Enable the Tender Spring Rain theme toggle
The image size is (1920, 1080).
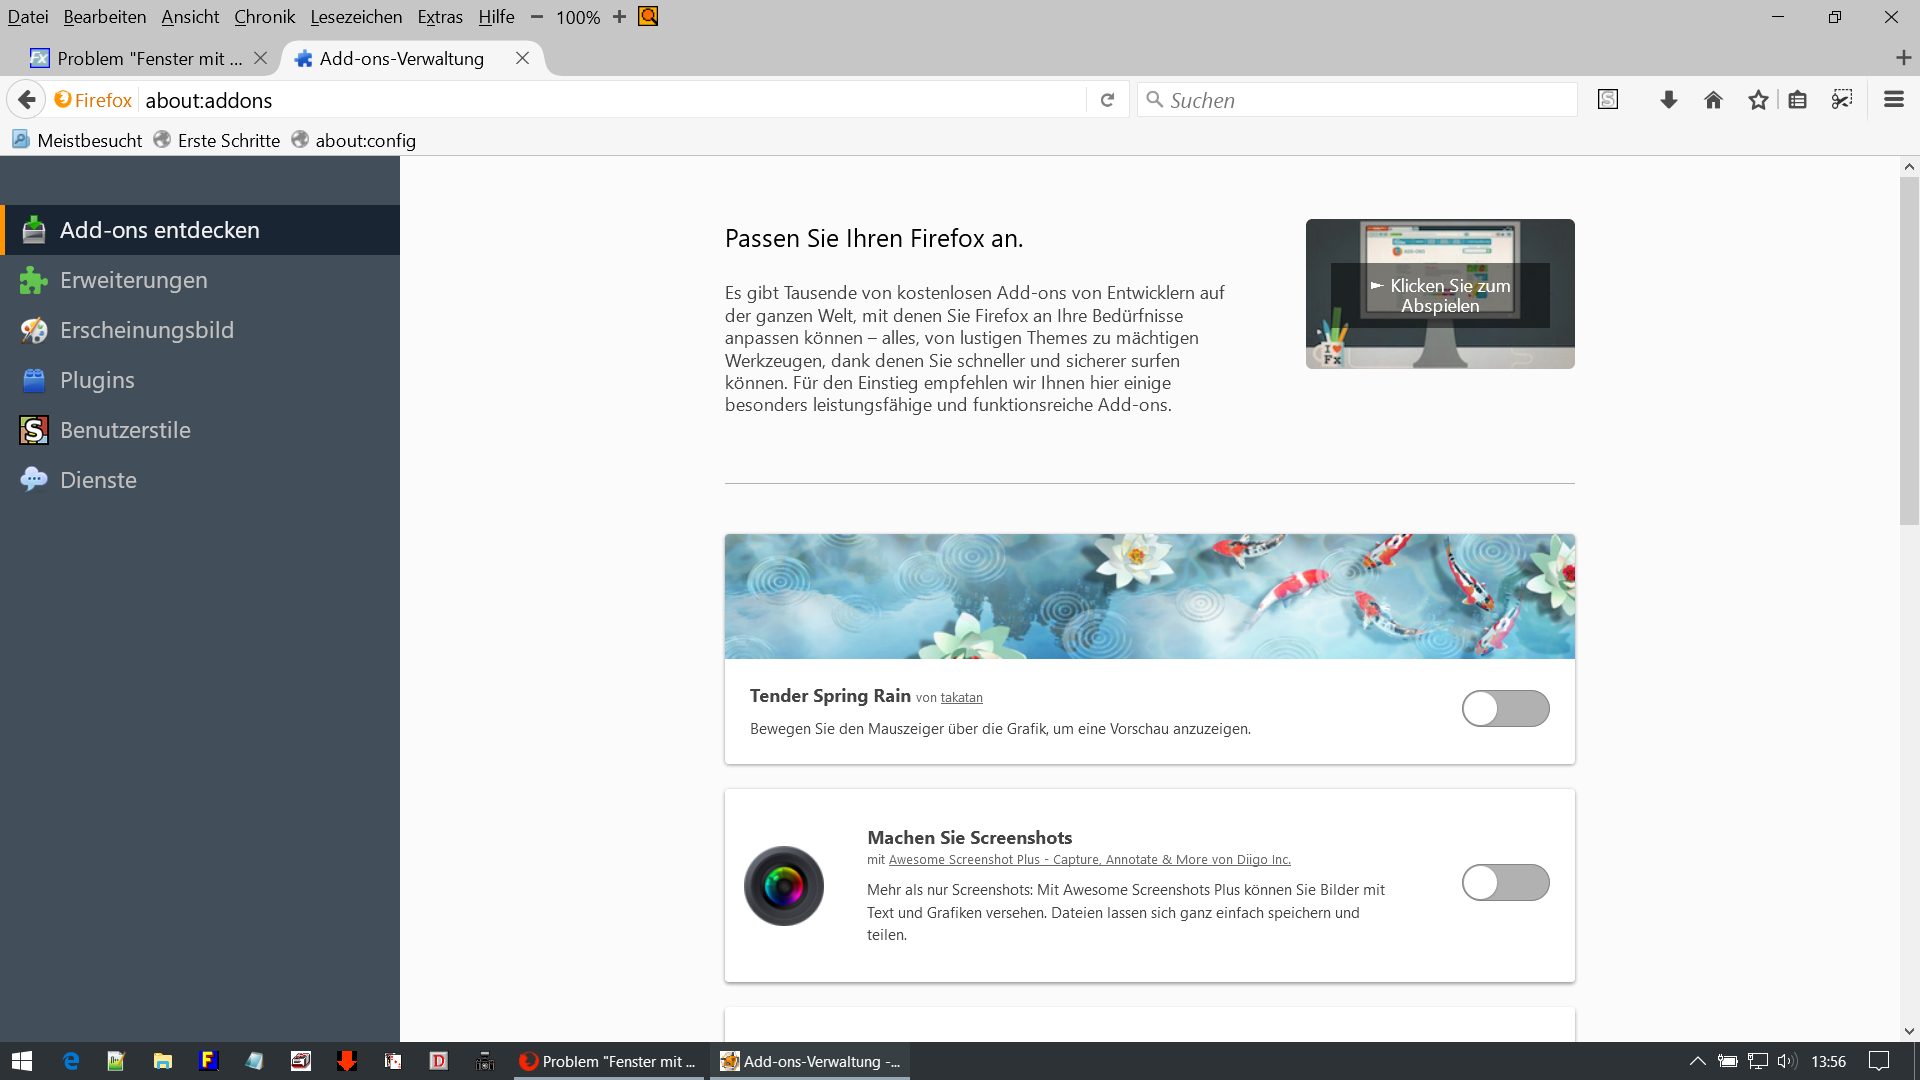click(1505, 709)
